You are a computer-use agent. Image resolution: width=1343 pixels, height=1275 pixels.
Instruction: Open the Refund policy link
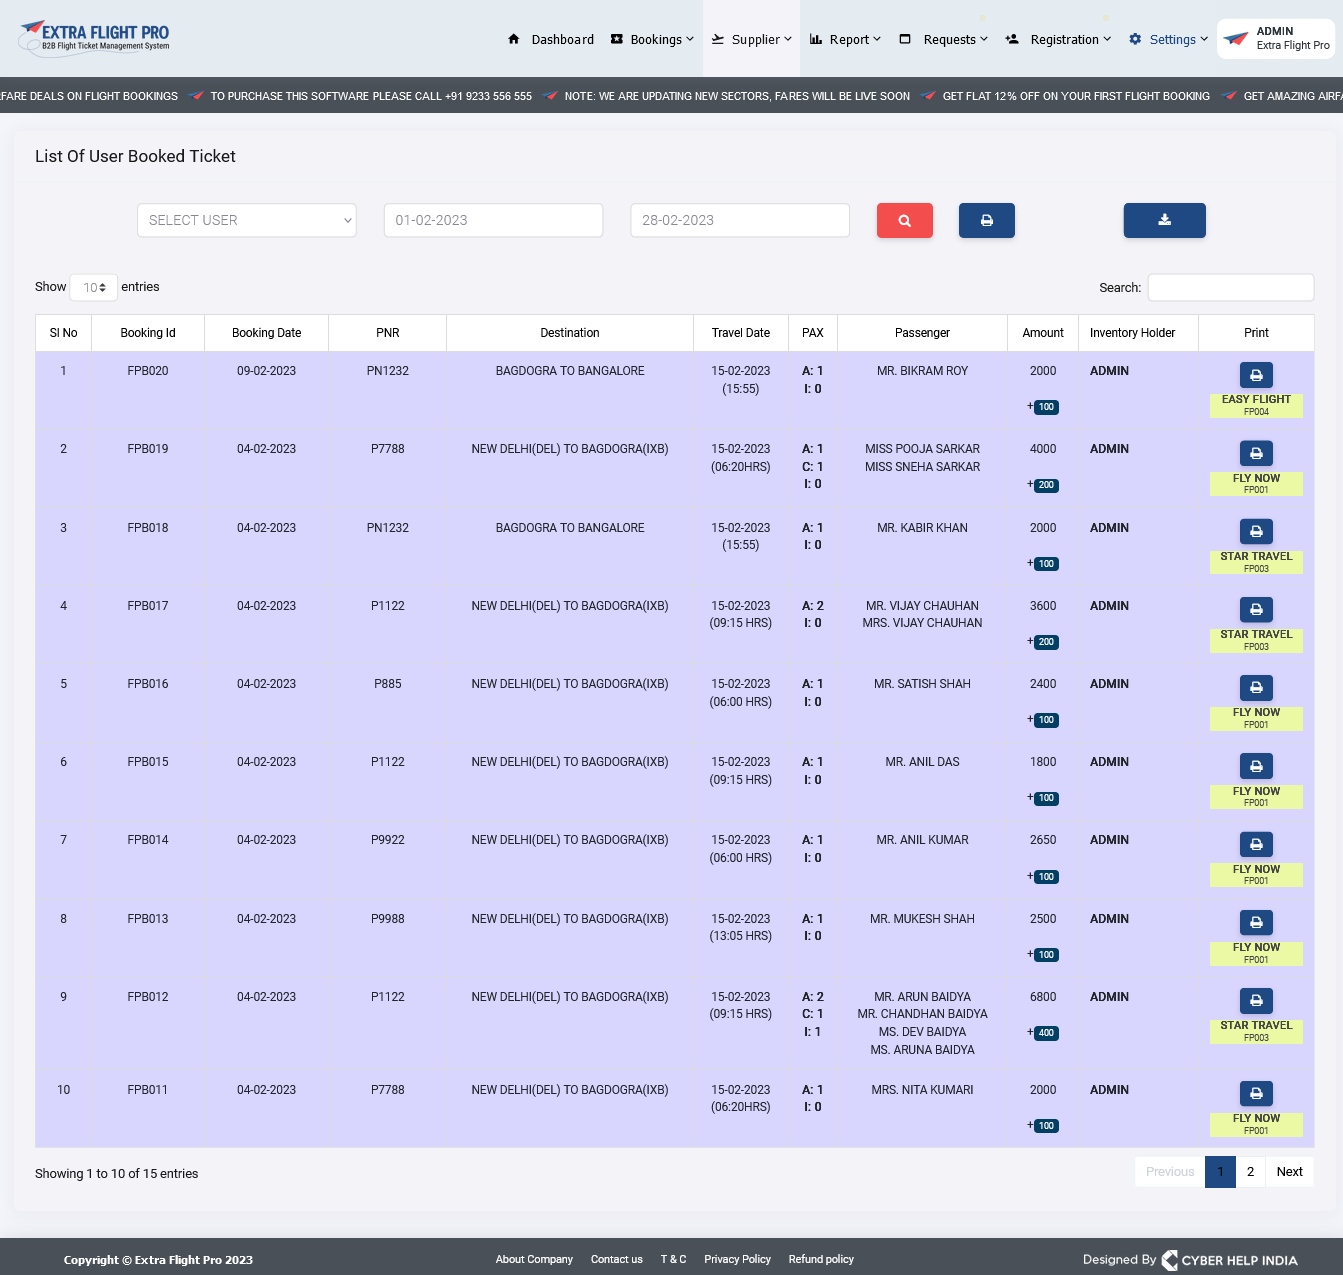(x=820, y=1259)
